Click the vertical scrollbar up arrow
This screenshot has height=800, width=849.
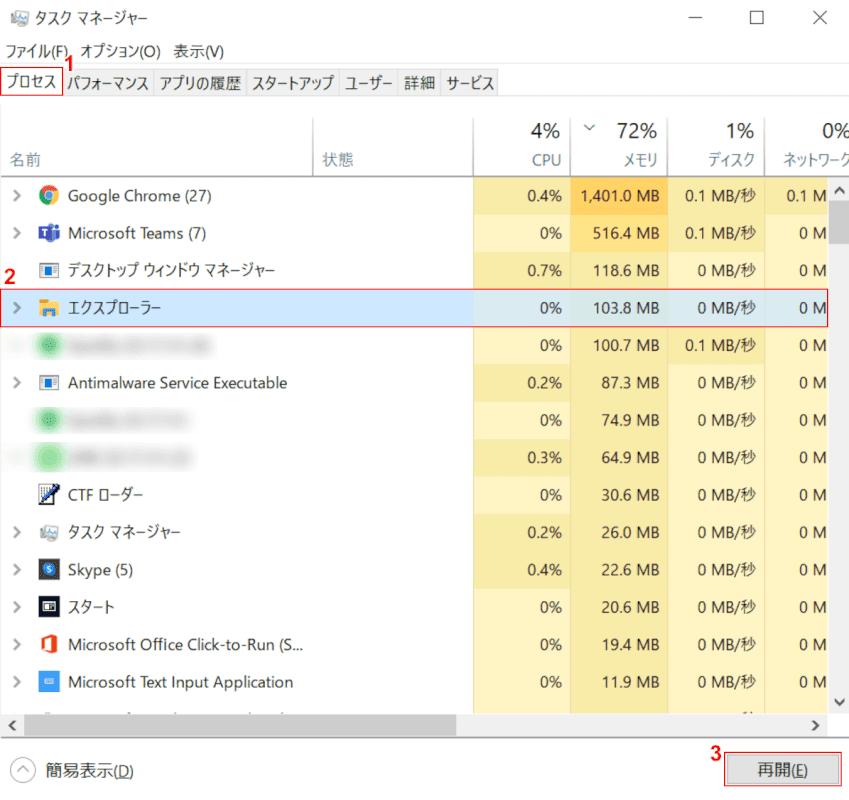839,190
